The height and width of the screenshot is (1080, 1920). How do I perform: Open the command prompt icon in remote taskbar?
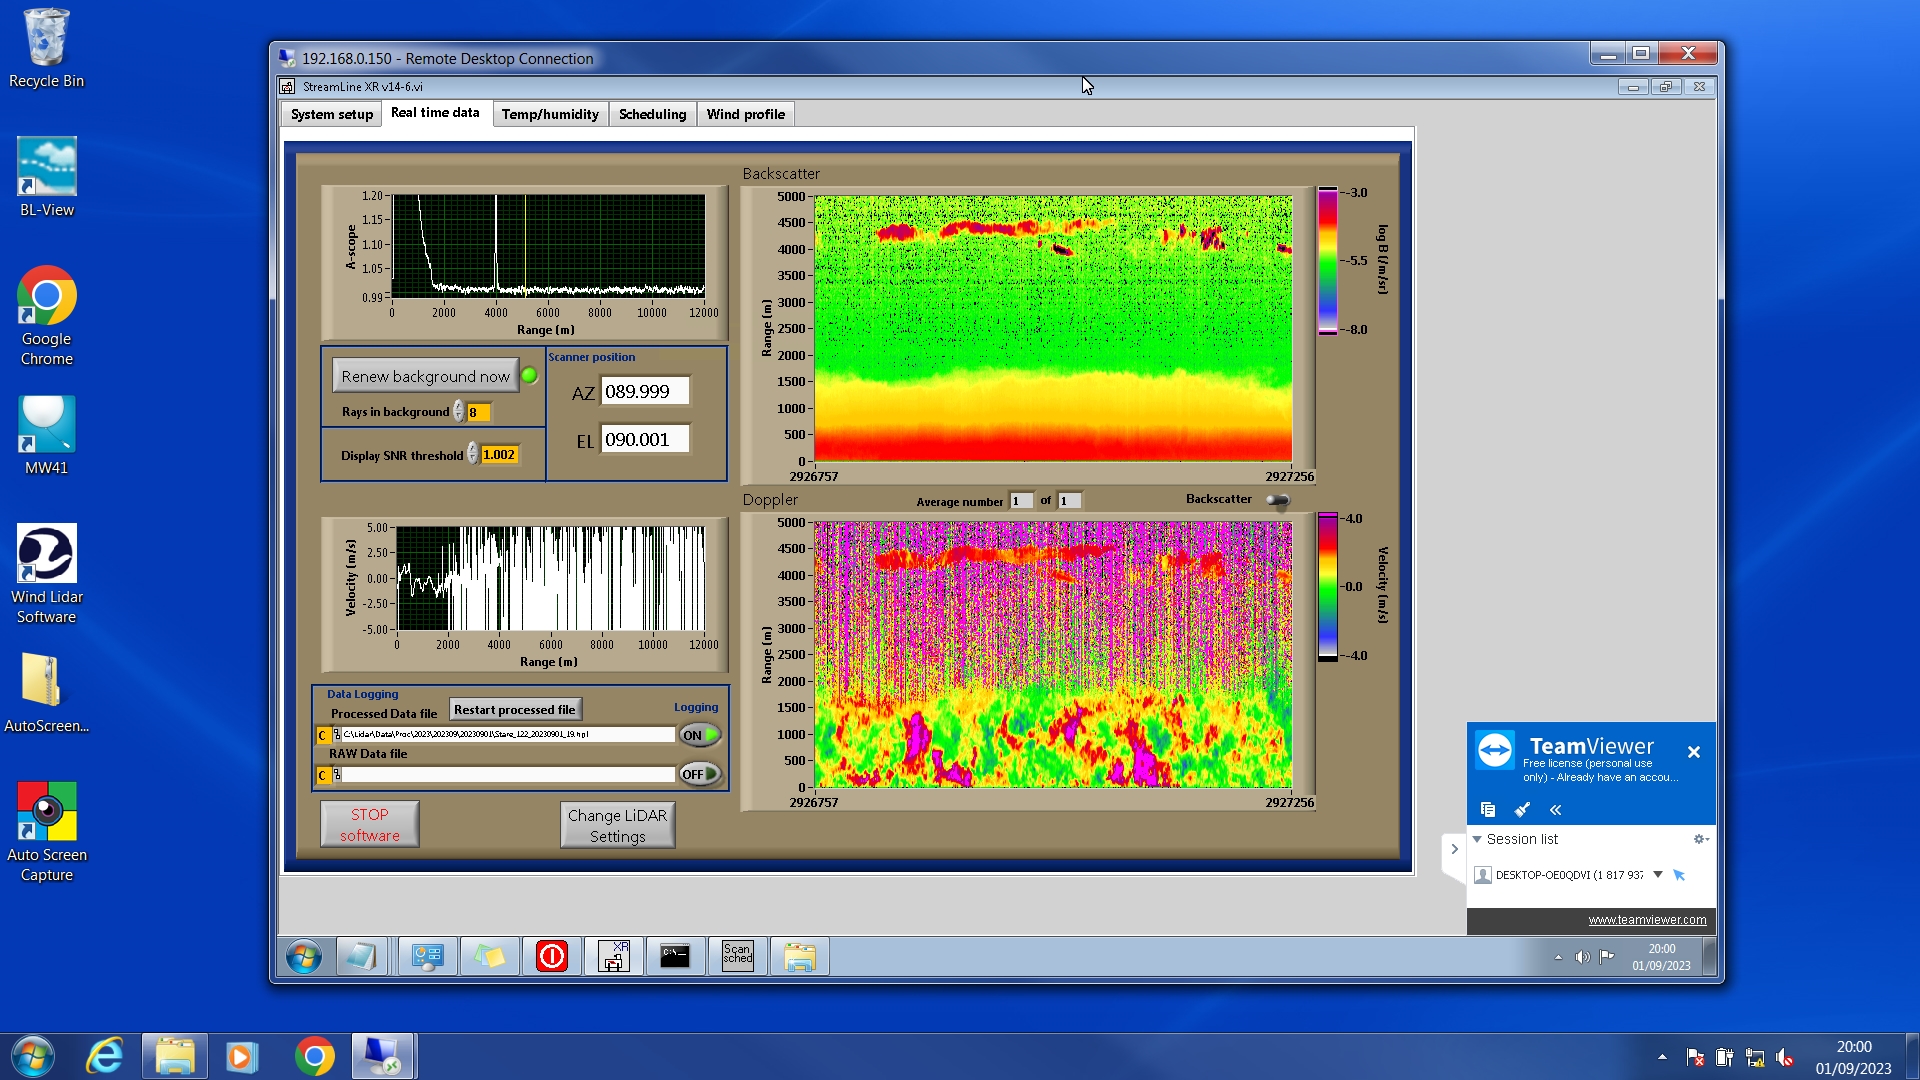pyautogui.click(x=675, y=956)
